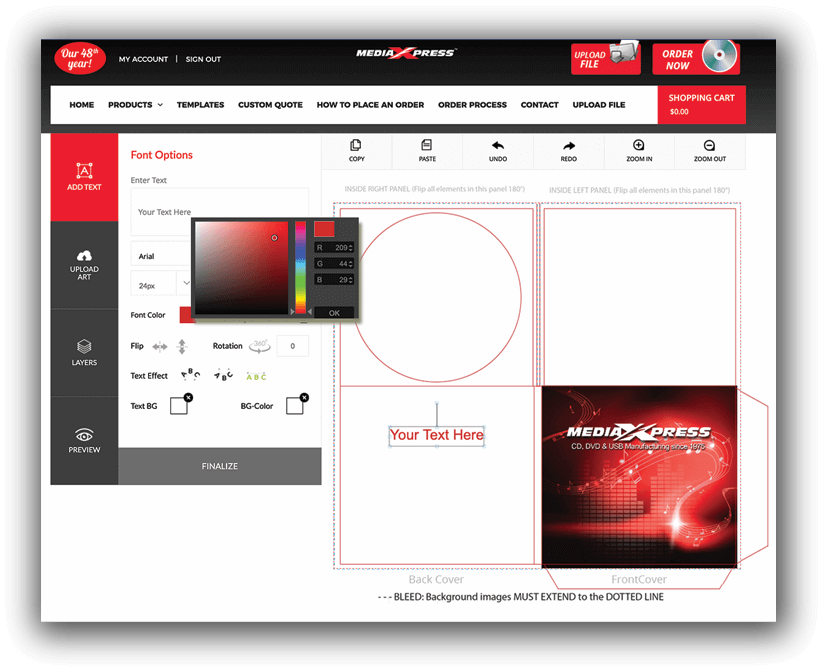
Task: Open the Upload Art panel
Action: [84, 264]
